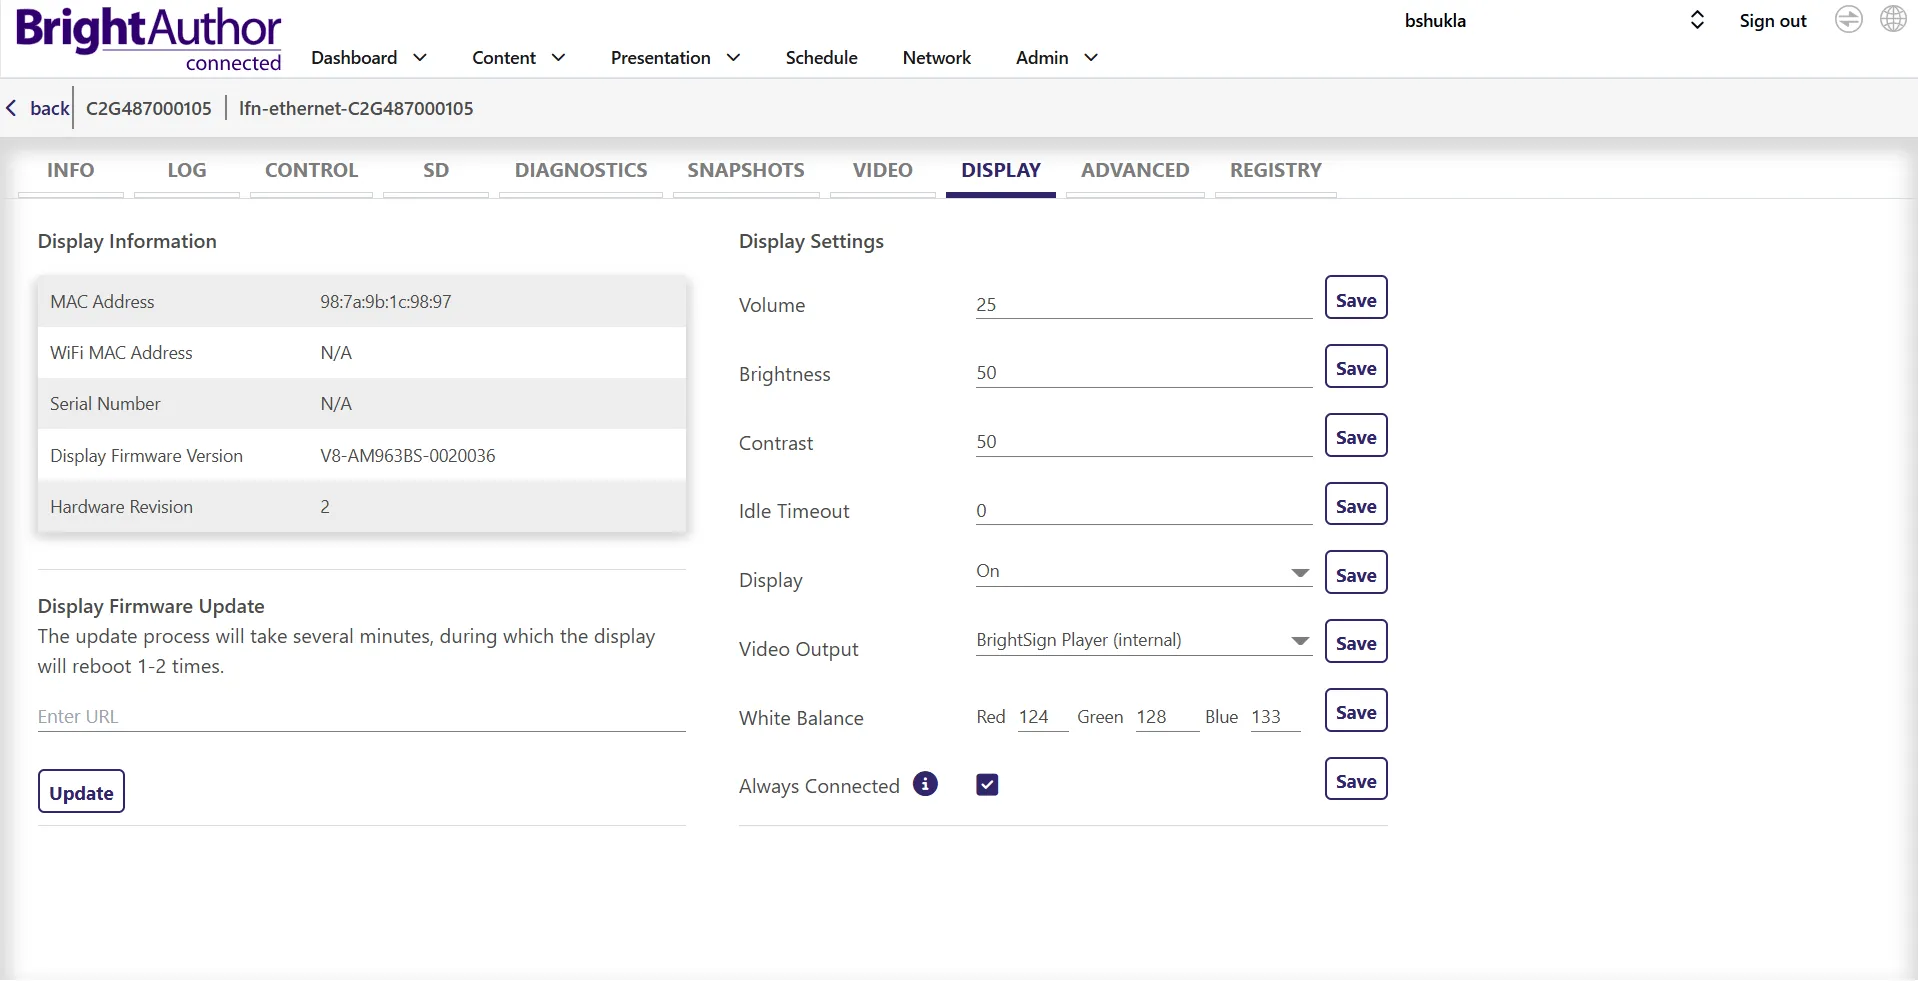Save the Display power setting
This screenshot has width=1918, height=981.
[x=1356, y=573]
